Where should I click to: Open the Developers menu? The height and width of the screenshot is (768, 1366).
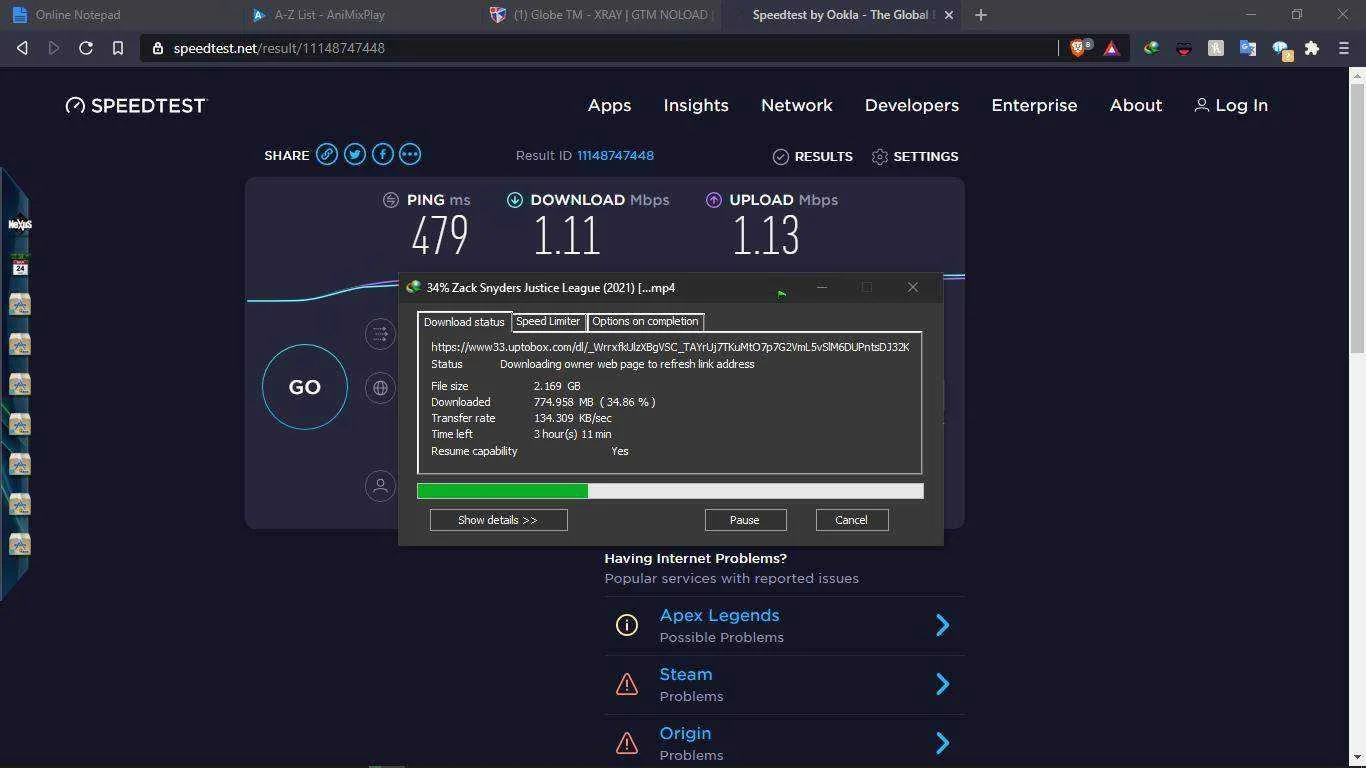(912, 105)
